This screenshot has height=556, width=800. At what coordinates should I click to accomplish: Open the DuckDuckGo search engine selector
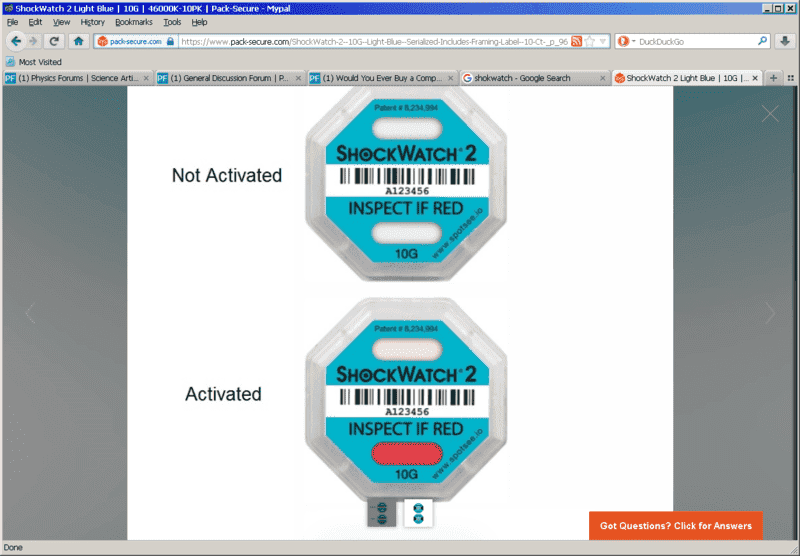tap(626, 42)
